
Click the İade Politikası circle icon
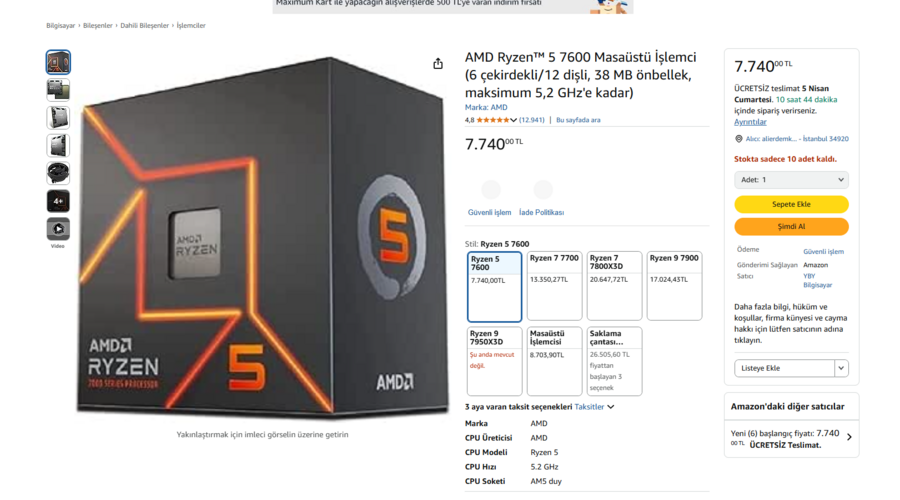tap(543, 189)
